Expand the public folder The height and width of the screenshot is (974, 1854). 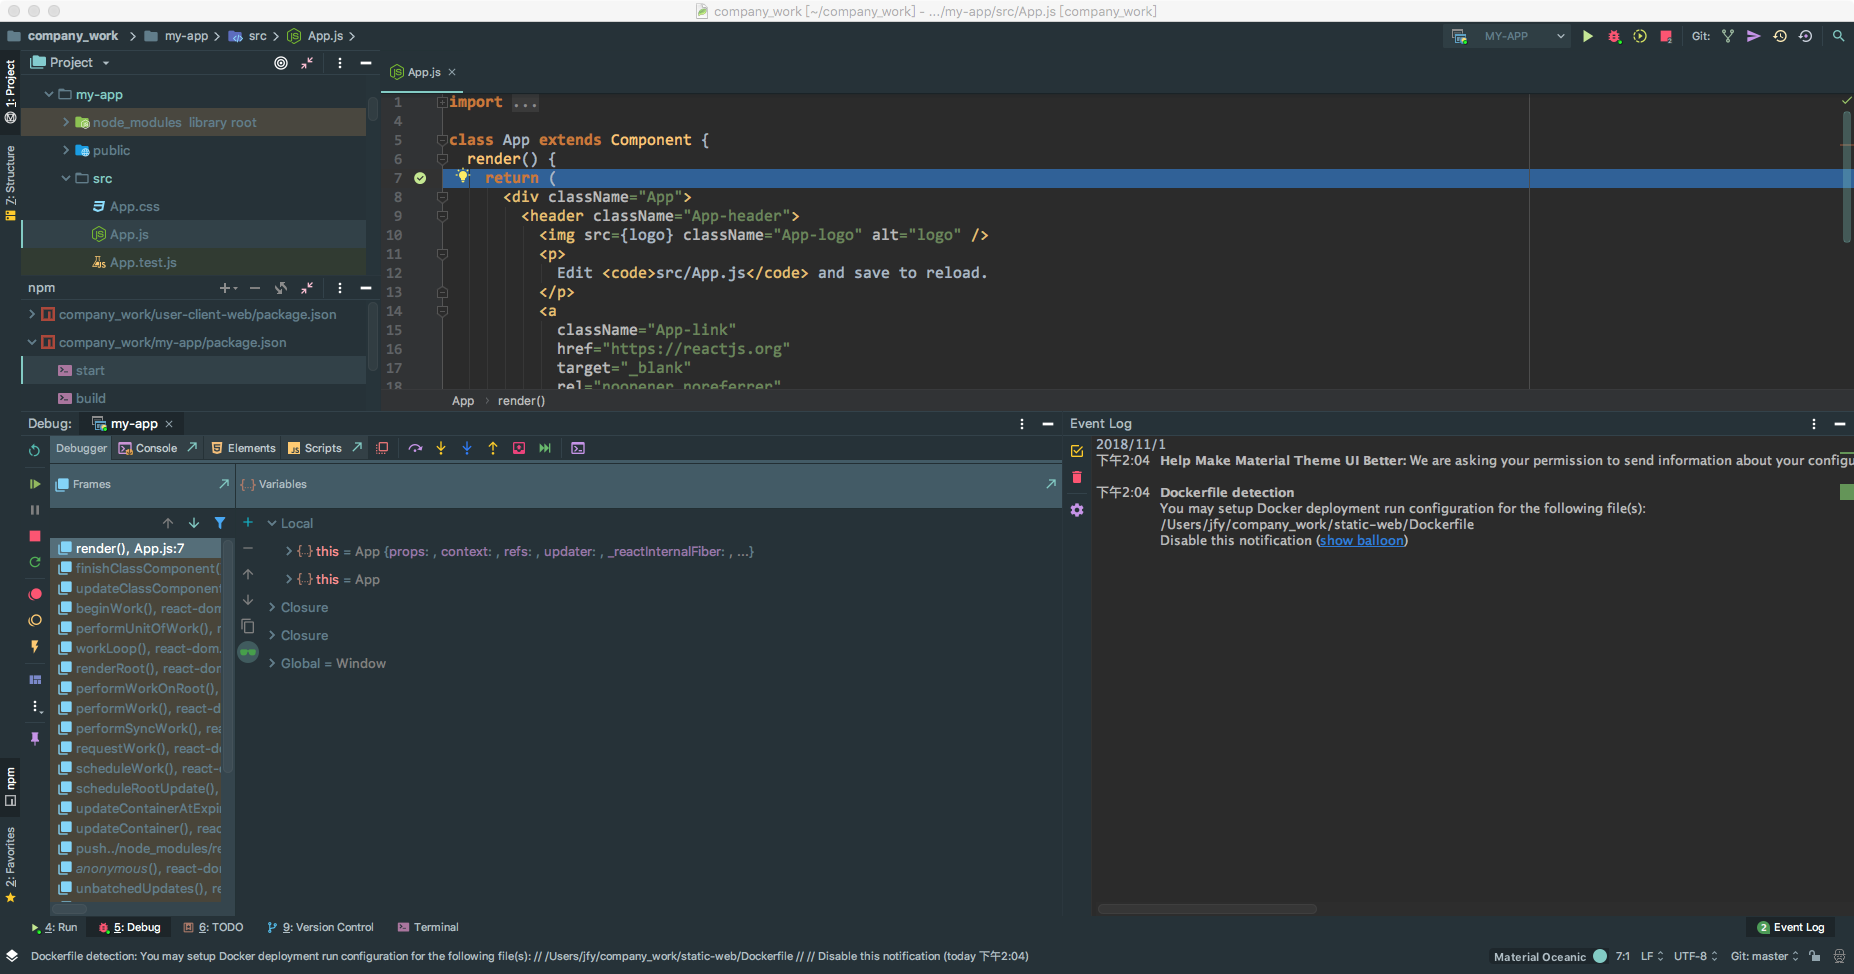[x=66, y=150]
